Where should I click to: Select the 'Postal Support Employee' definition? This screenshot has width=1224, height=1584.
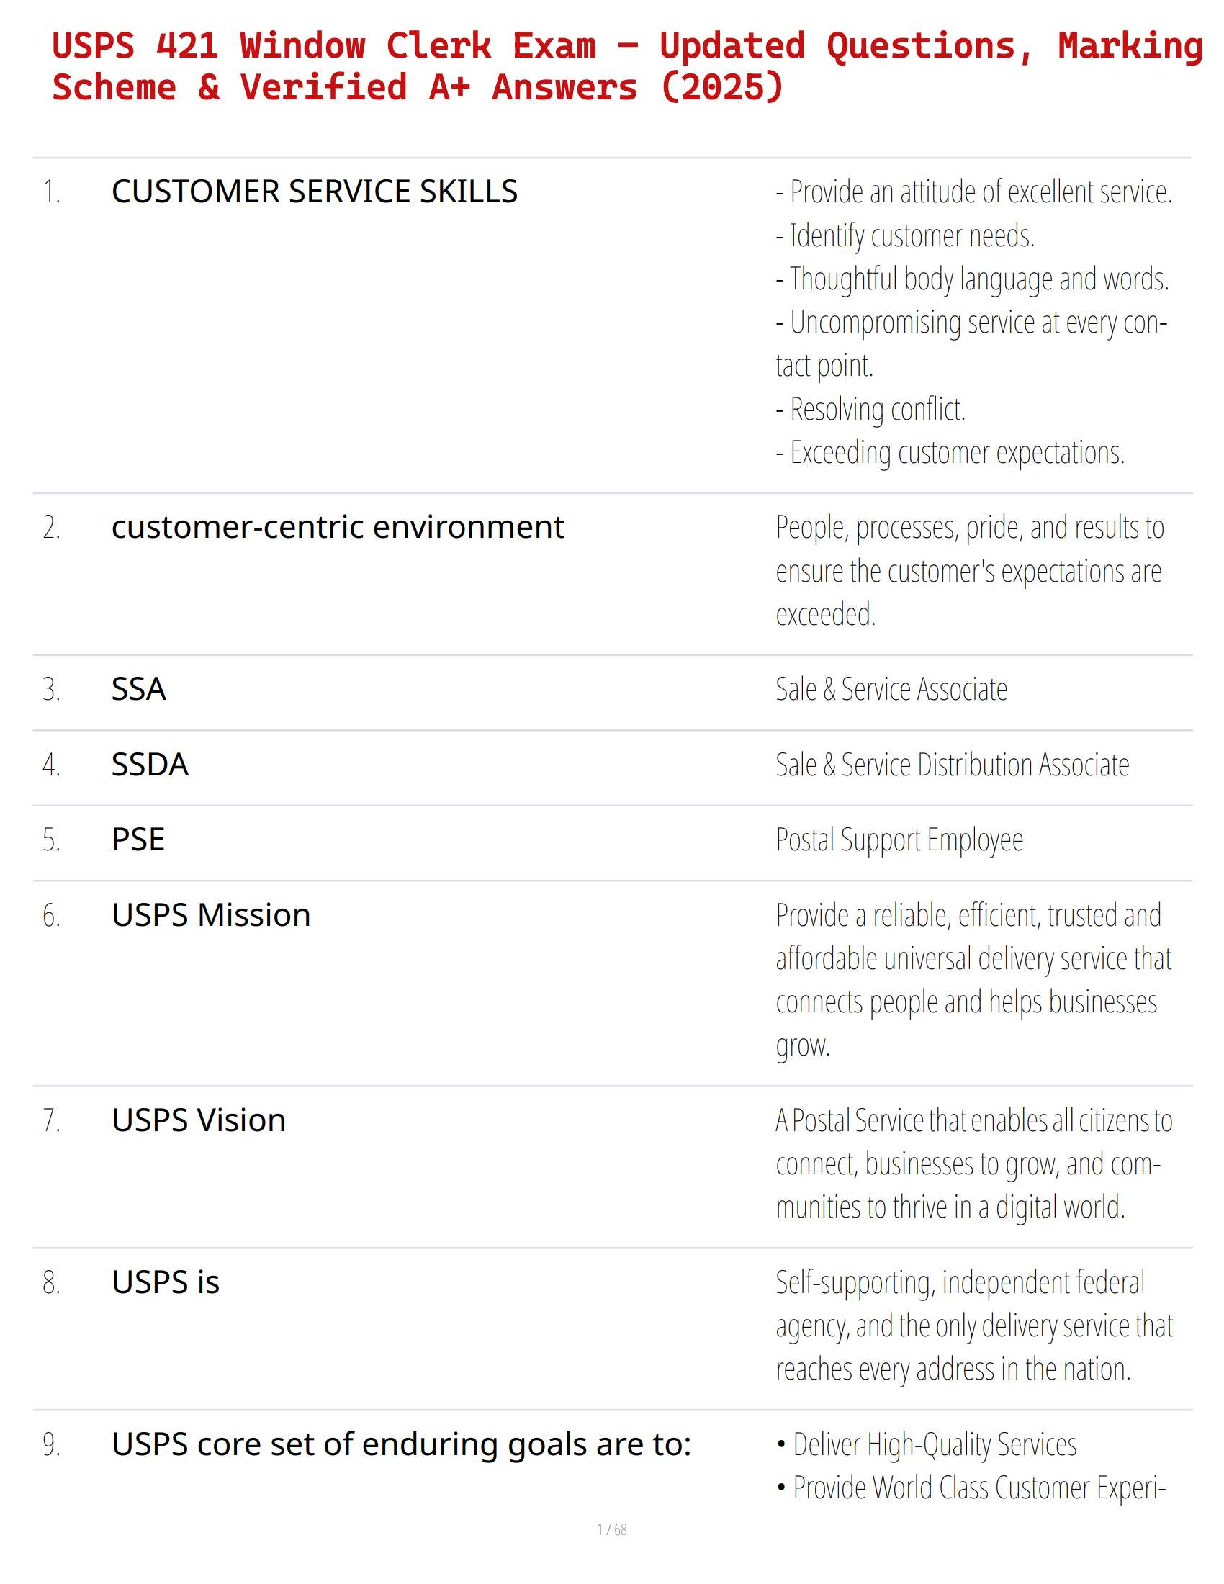pyautogui.click(x=899, y=840)
